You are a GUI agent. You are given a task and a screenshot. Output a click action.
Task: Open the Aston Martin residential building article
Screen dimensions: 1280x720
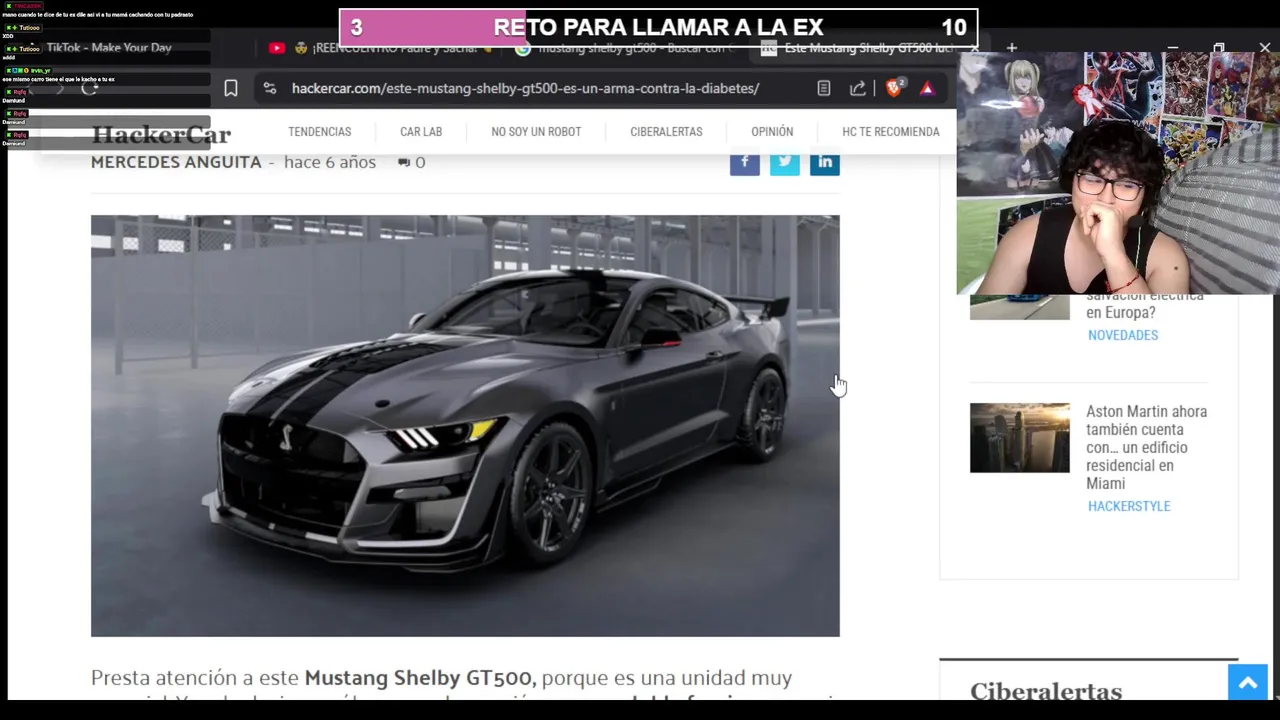pos(1147,447)
